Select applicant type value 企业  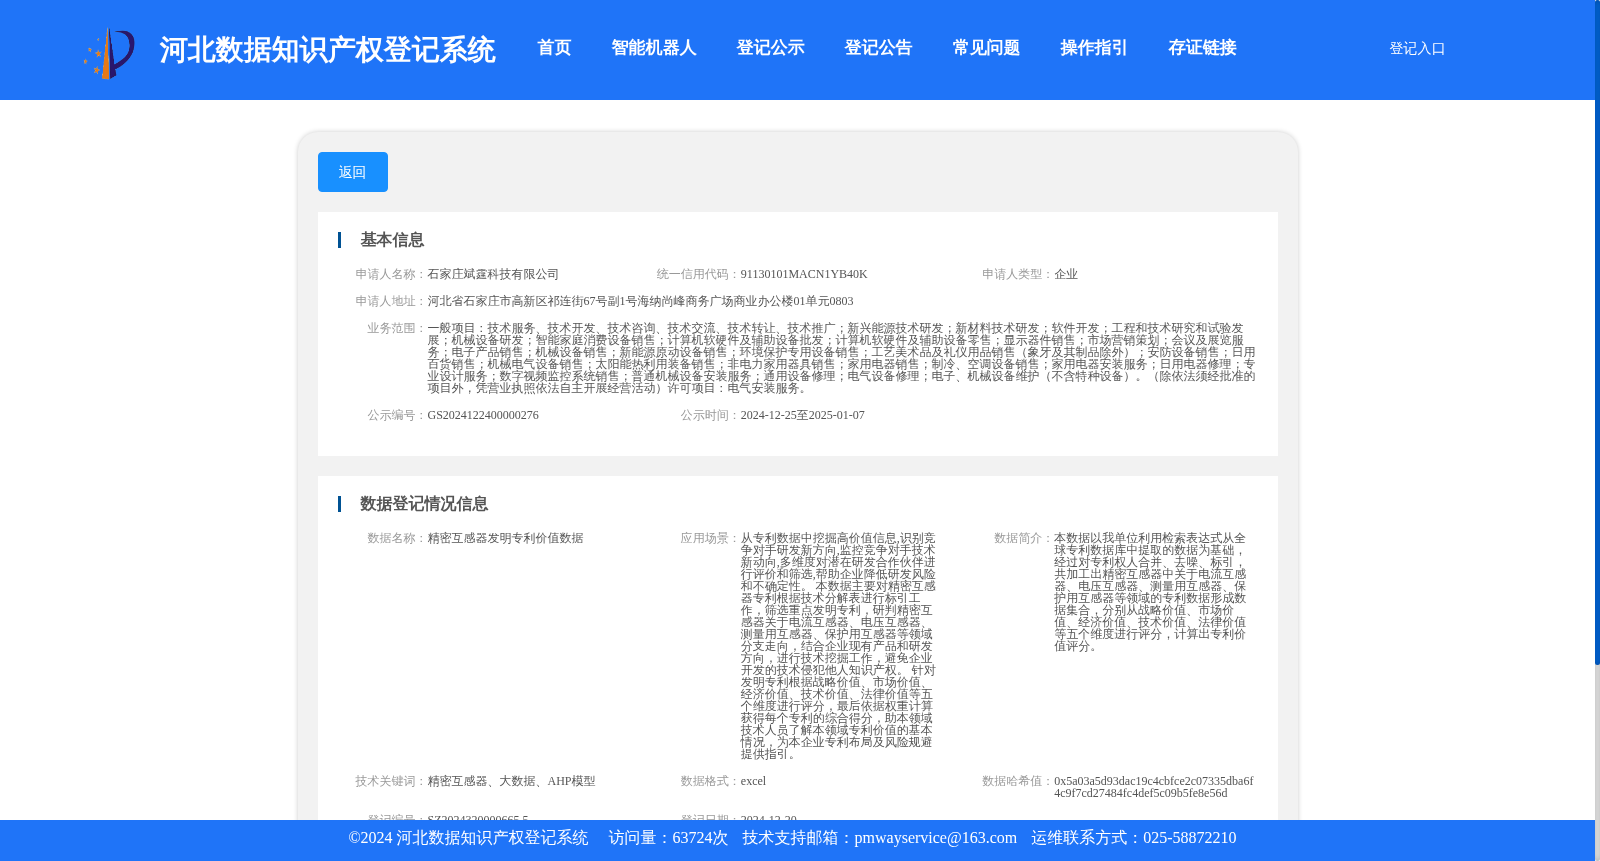[1066, 274]
